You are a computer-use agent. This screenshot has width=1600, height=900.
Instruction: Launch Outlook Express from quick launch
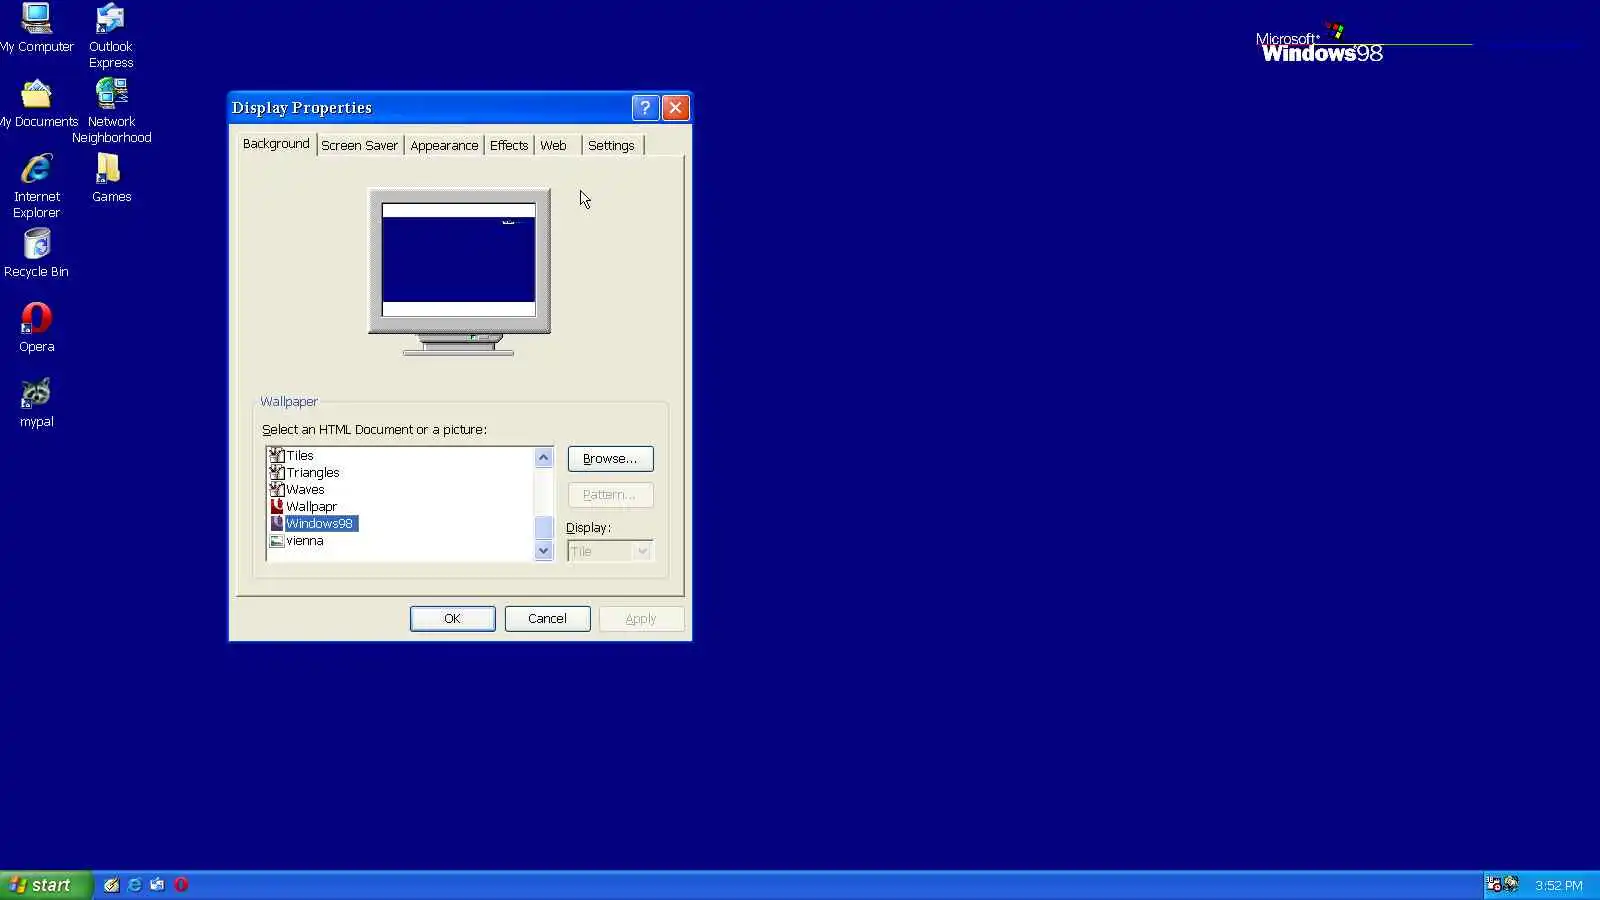158,885
